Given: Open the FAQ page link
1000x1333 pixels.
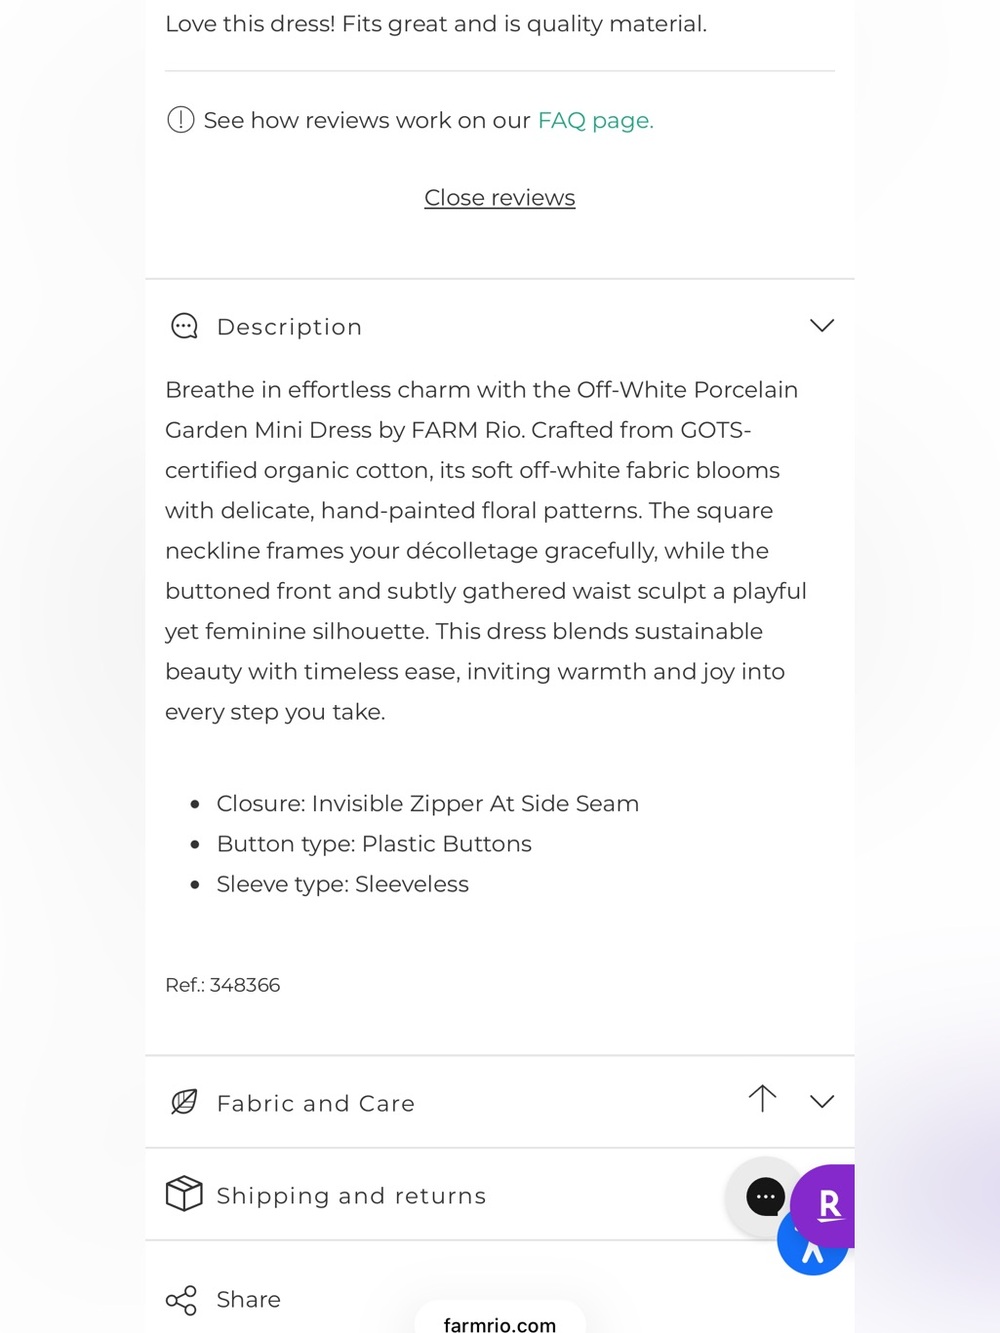Looking at the screenshot, I should (x=596, y=121).
